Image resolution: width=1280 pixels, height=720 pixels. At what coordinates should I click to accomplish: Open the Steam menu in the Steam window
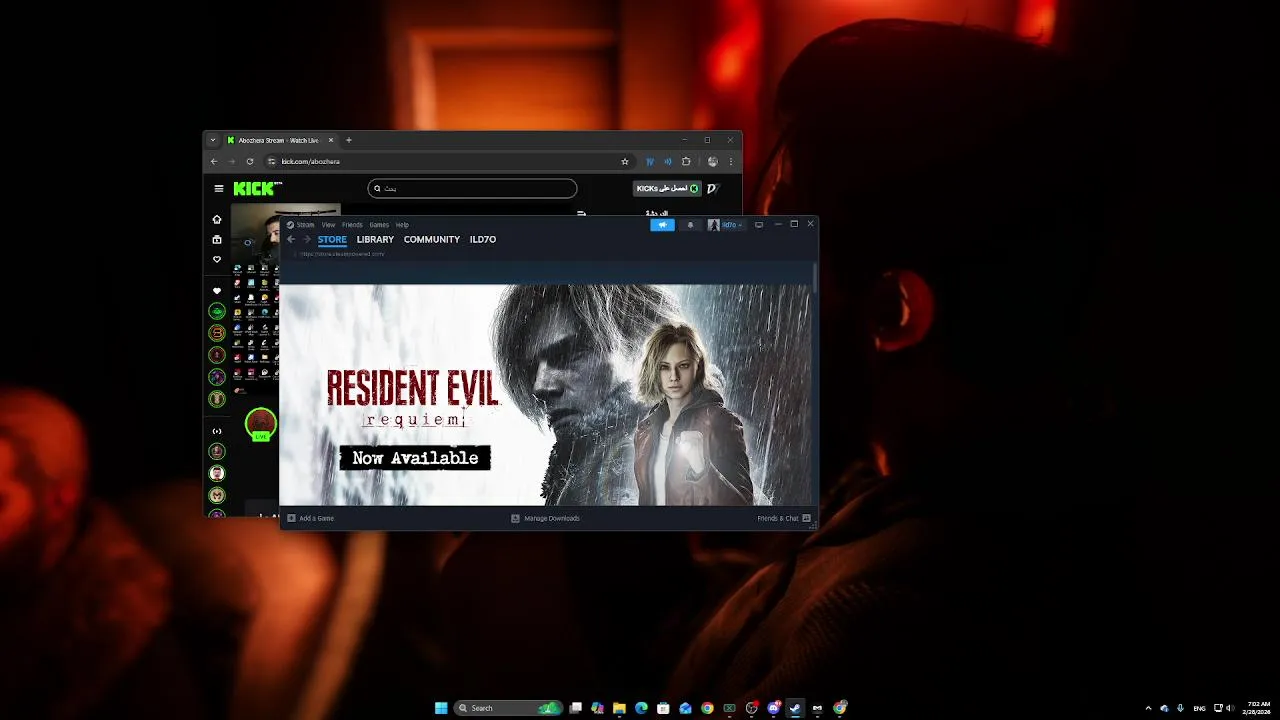[305, 225]
